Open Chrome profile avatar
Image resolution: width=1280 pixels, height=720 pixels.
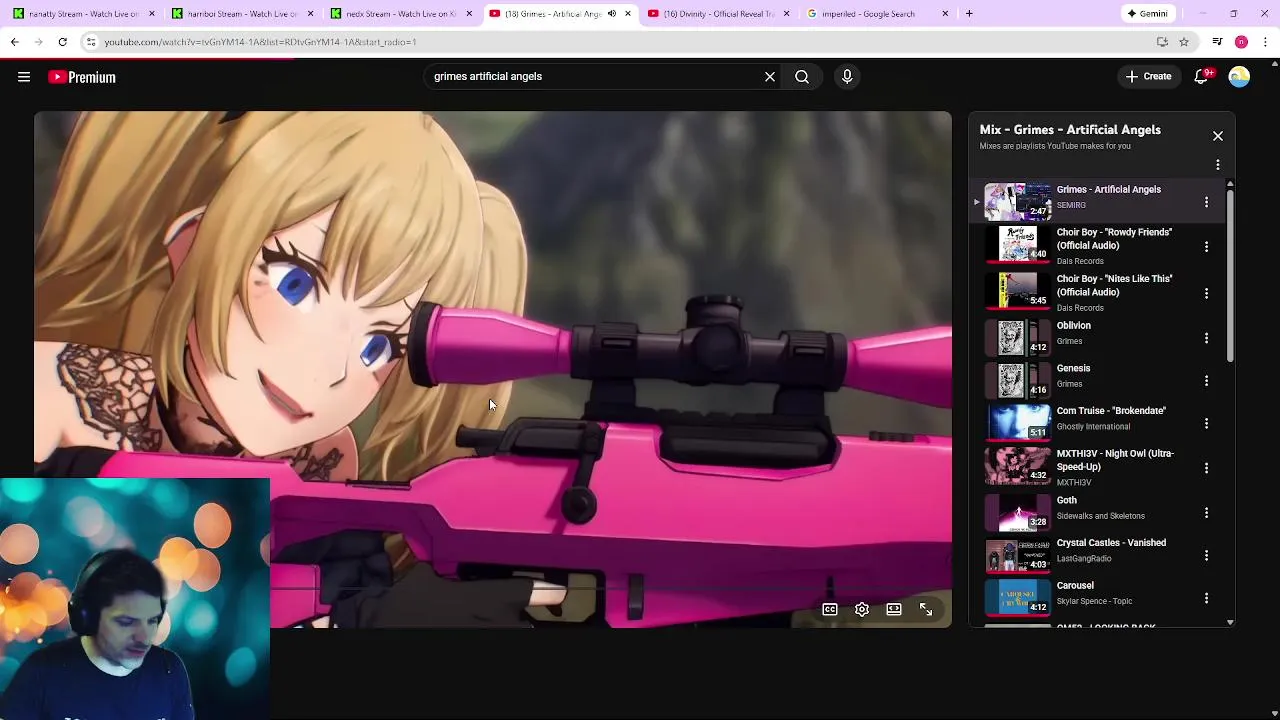tap(1241, 42)
